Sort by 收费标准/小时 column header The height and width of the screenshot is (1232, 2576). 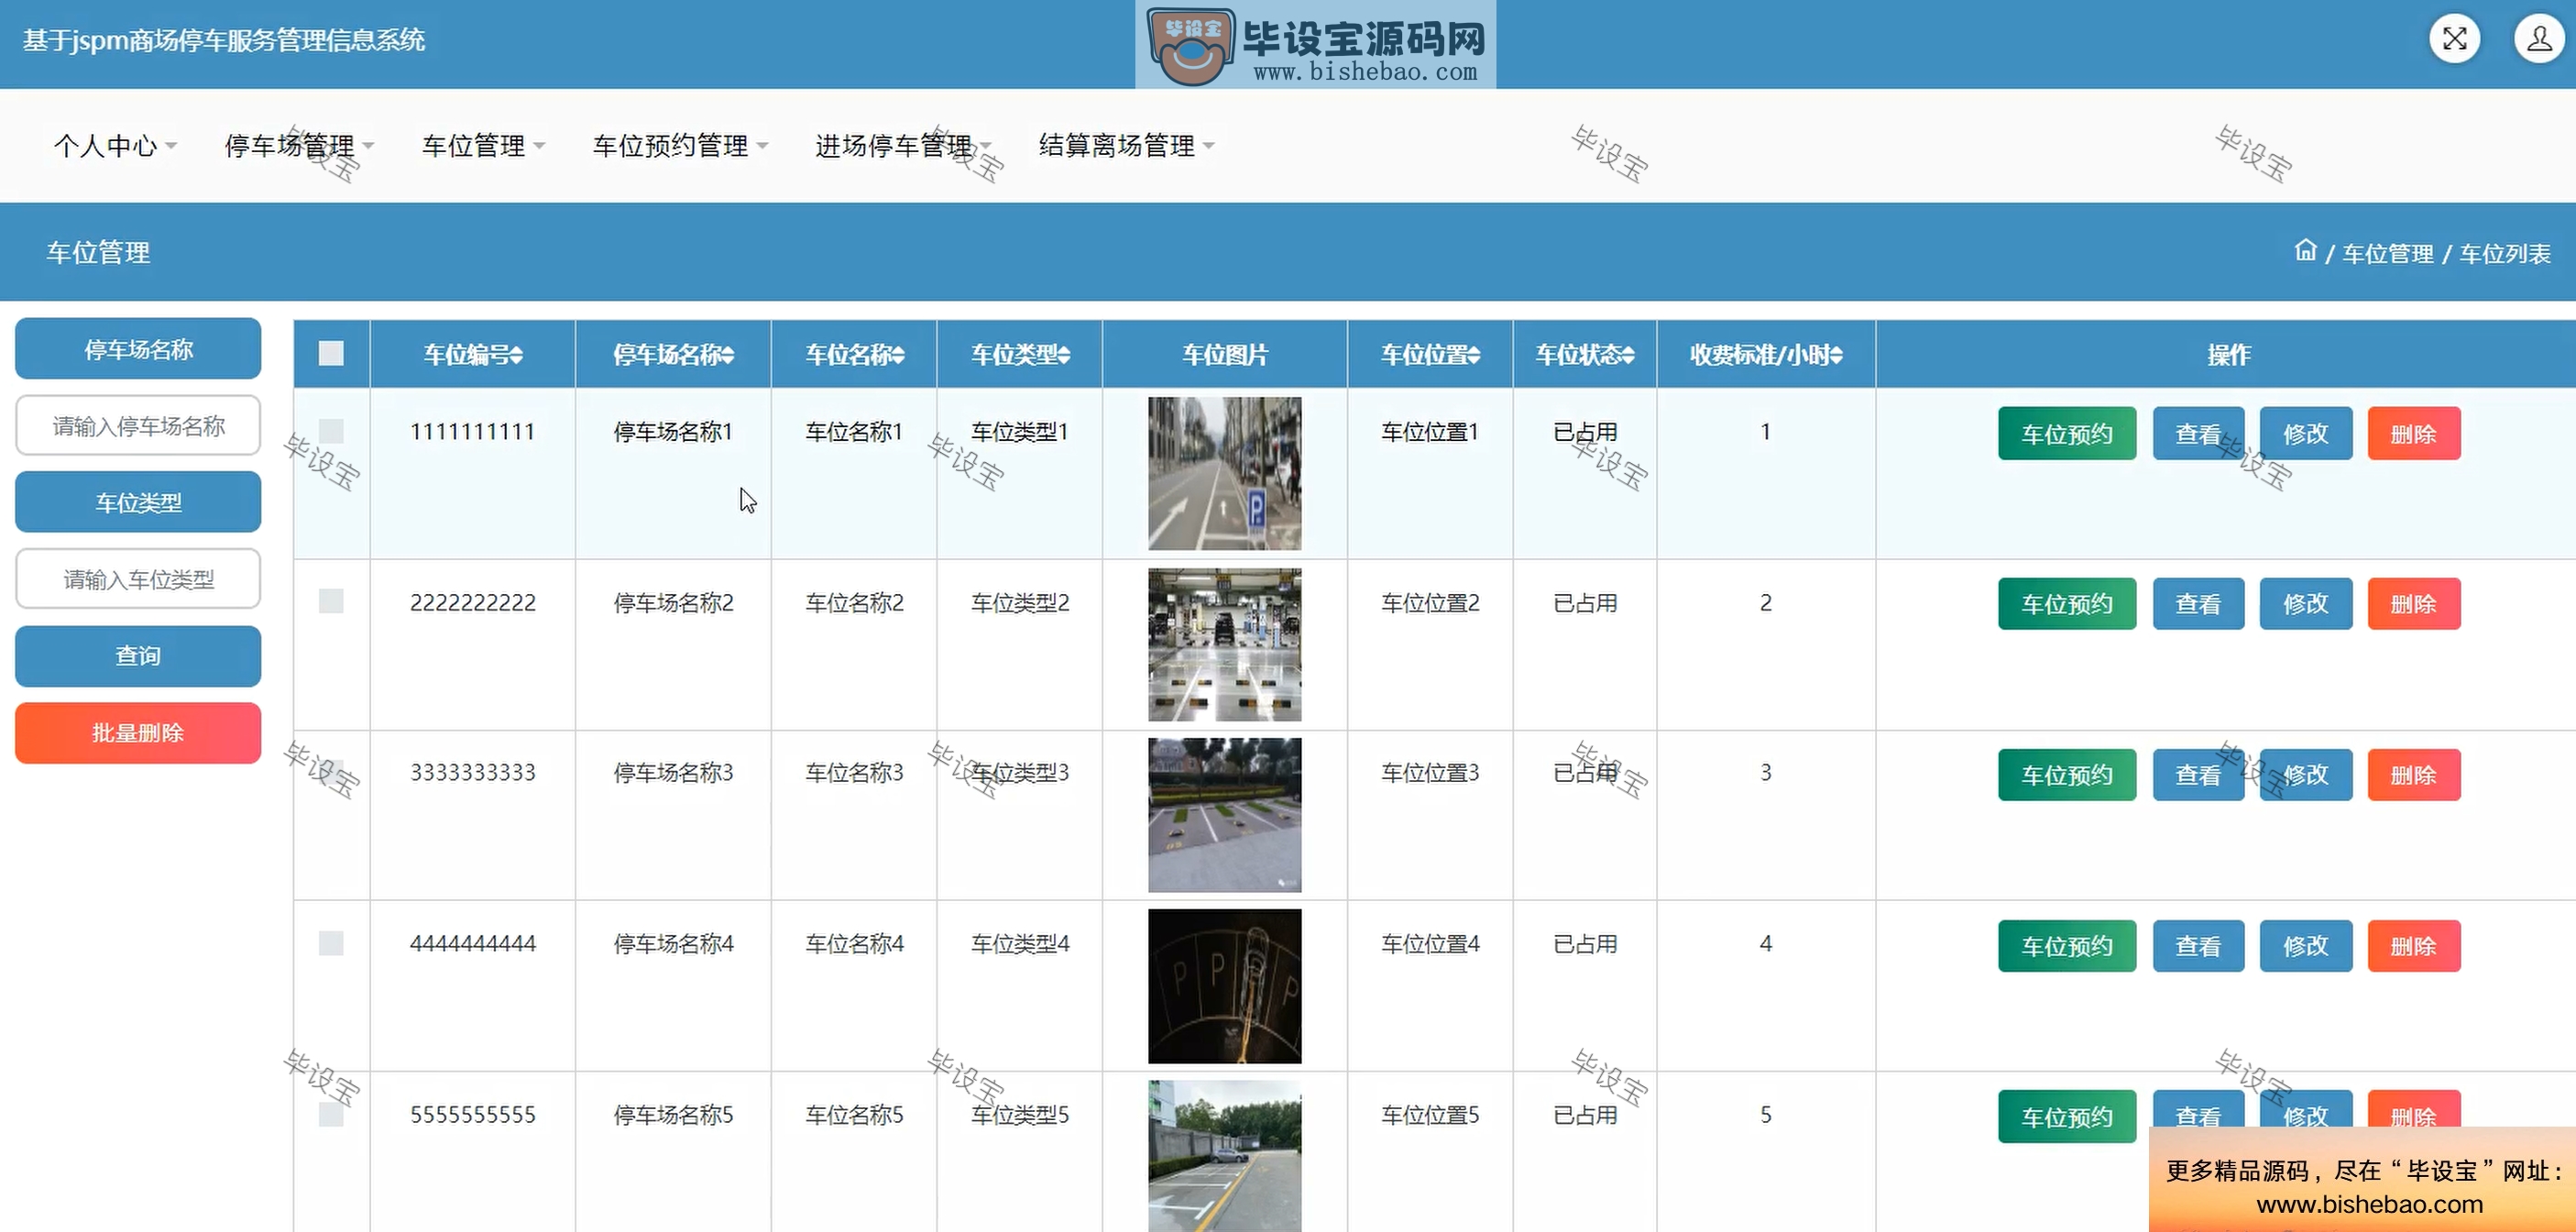coord(1766,355)
